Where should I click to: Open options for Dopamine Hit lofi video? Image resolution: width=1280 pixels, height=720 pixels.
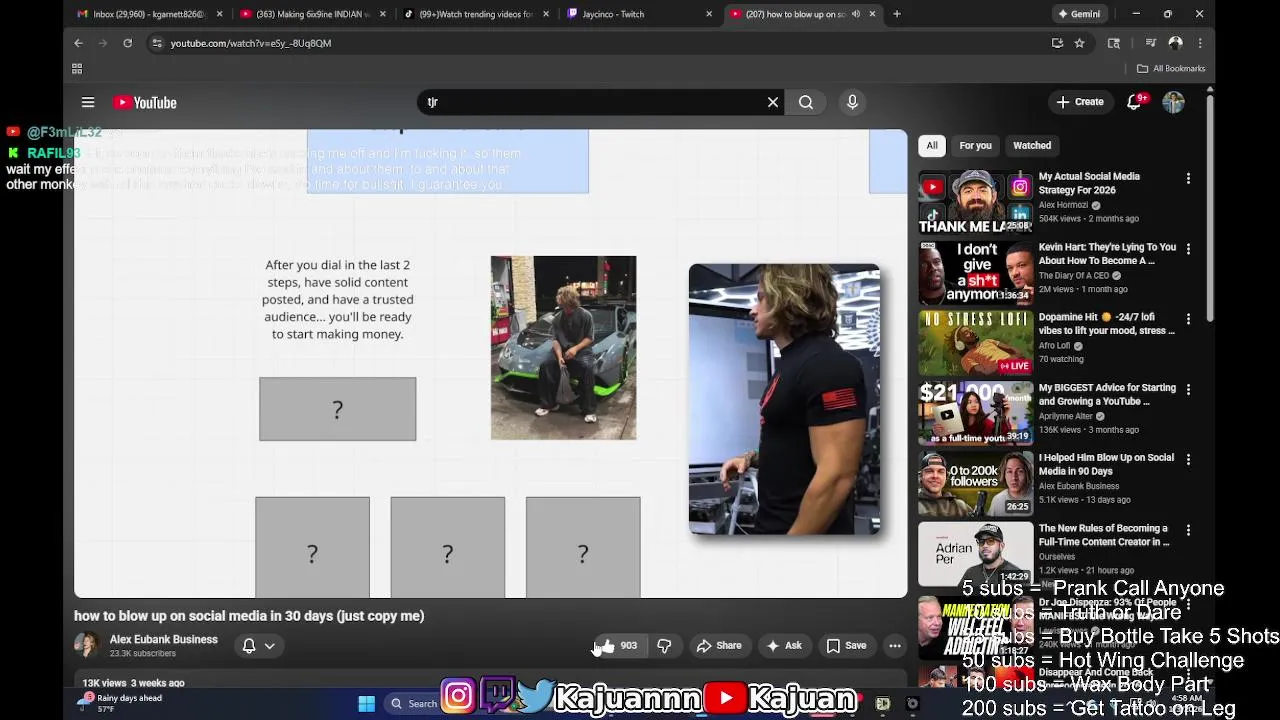tap(1188, 318)
